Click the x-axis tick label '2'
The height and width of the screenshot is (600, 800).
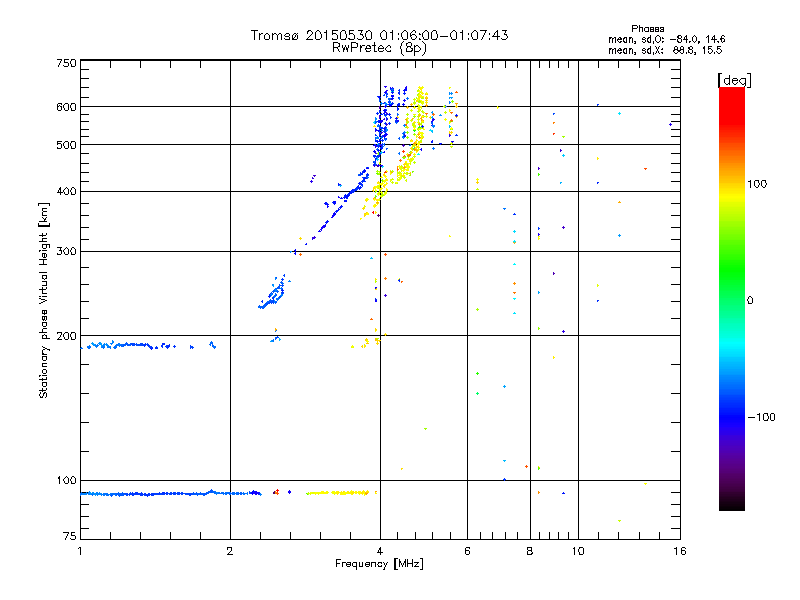230,551
